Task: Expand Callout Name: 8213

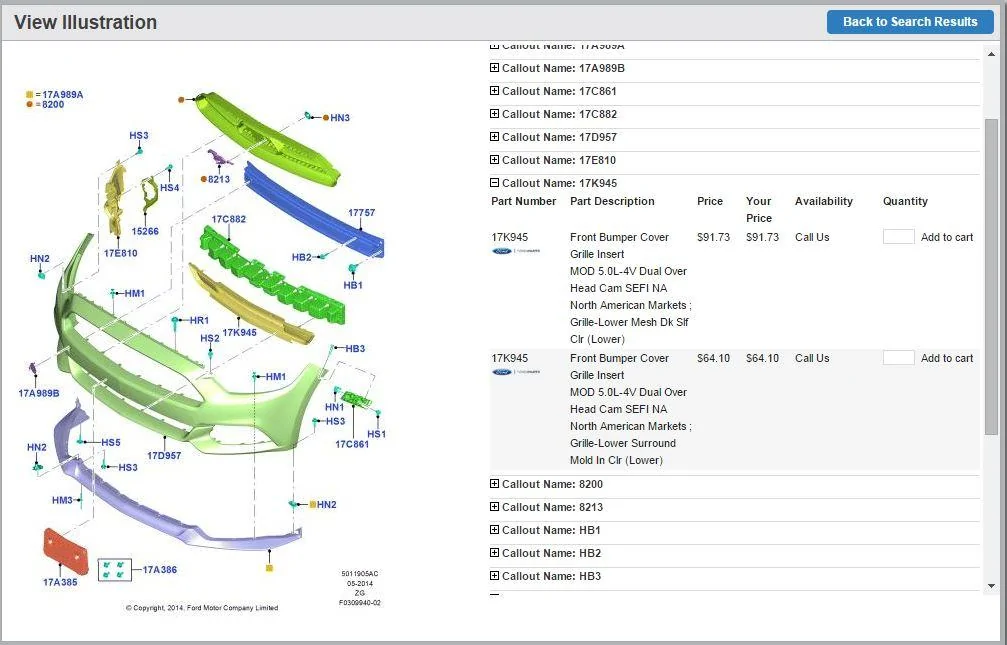Action: point(494,507)
